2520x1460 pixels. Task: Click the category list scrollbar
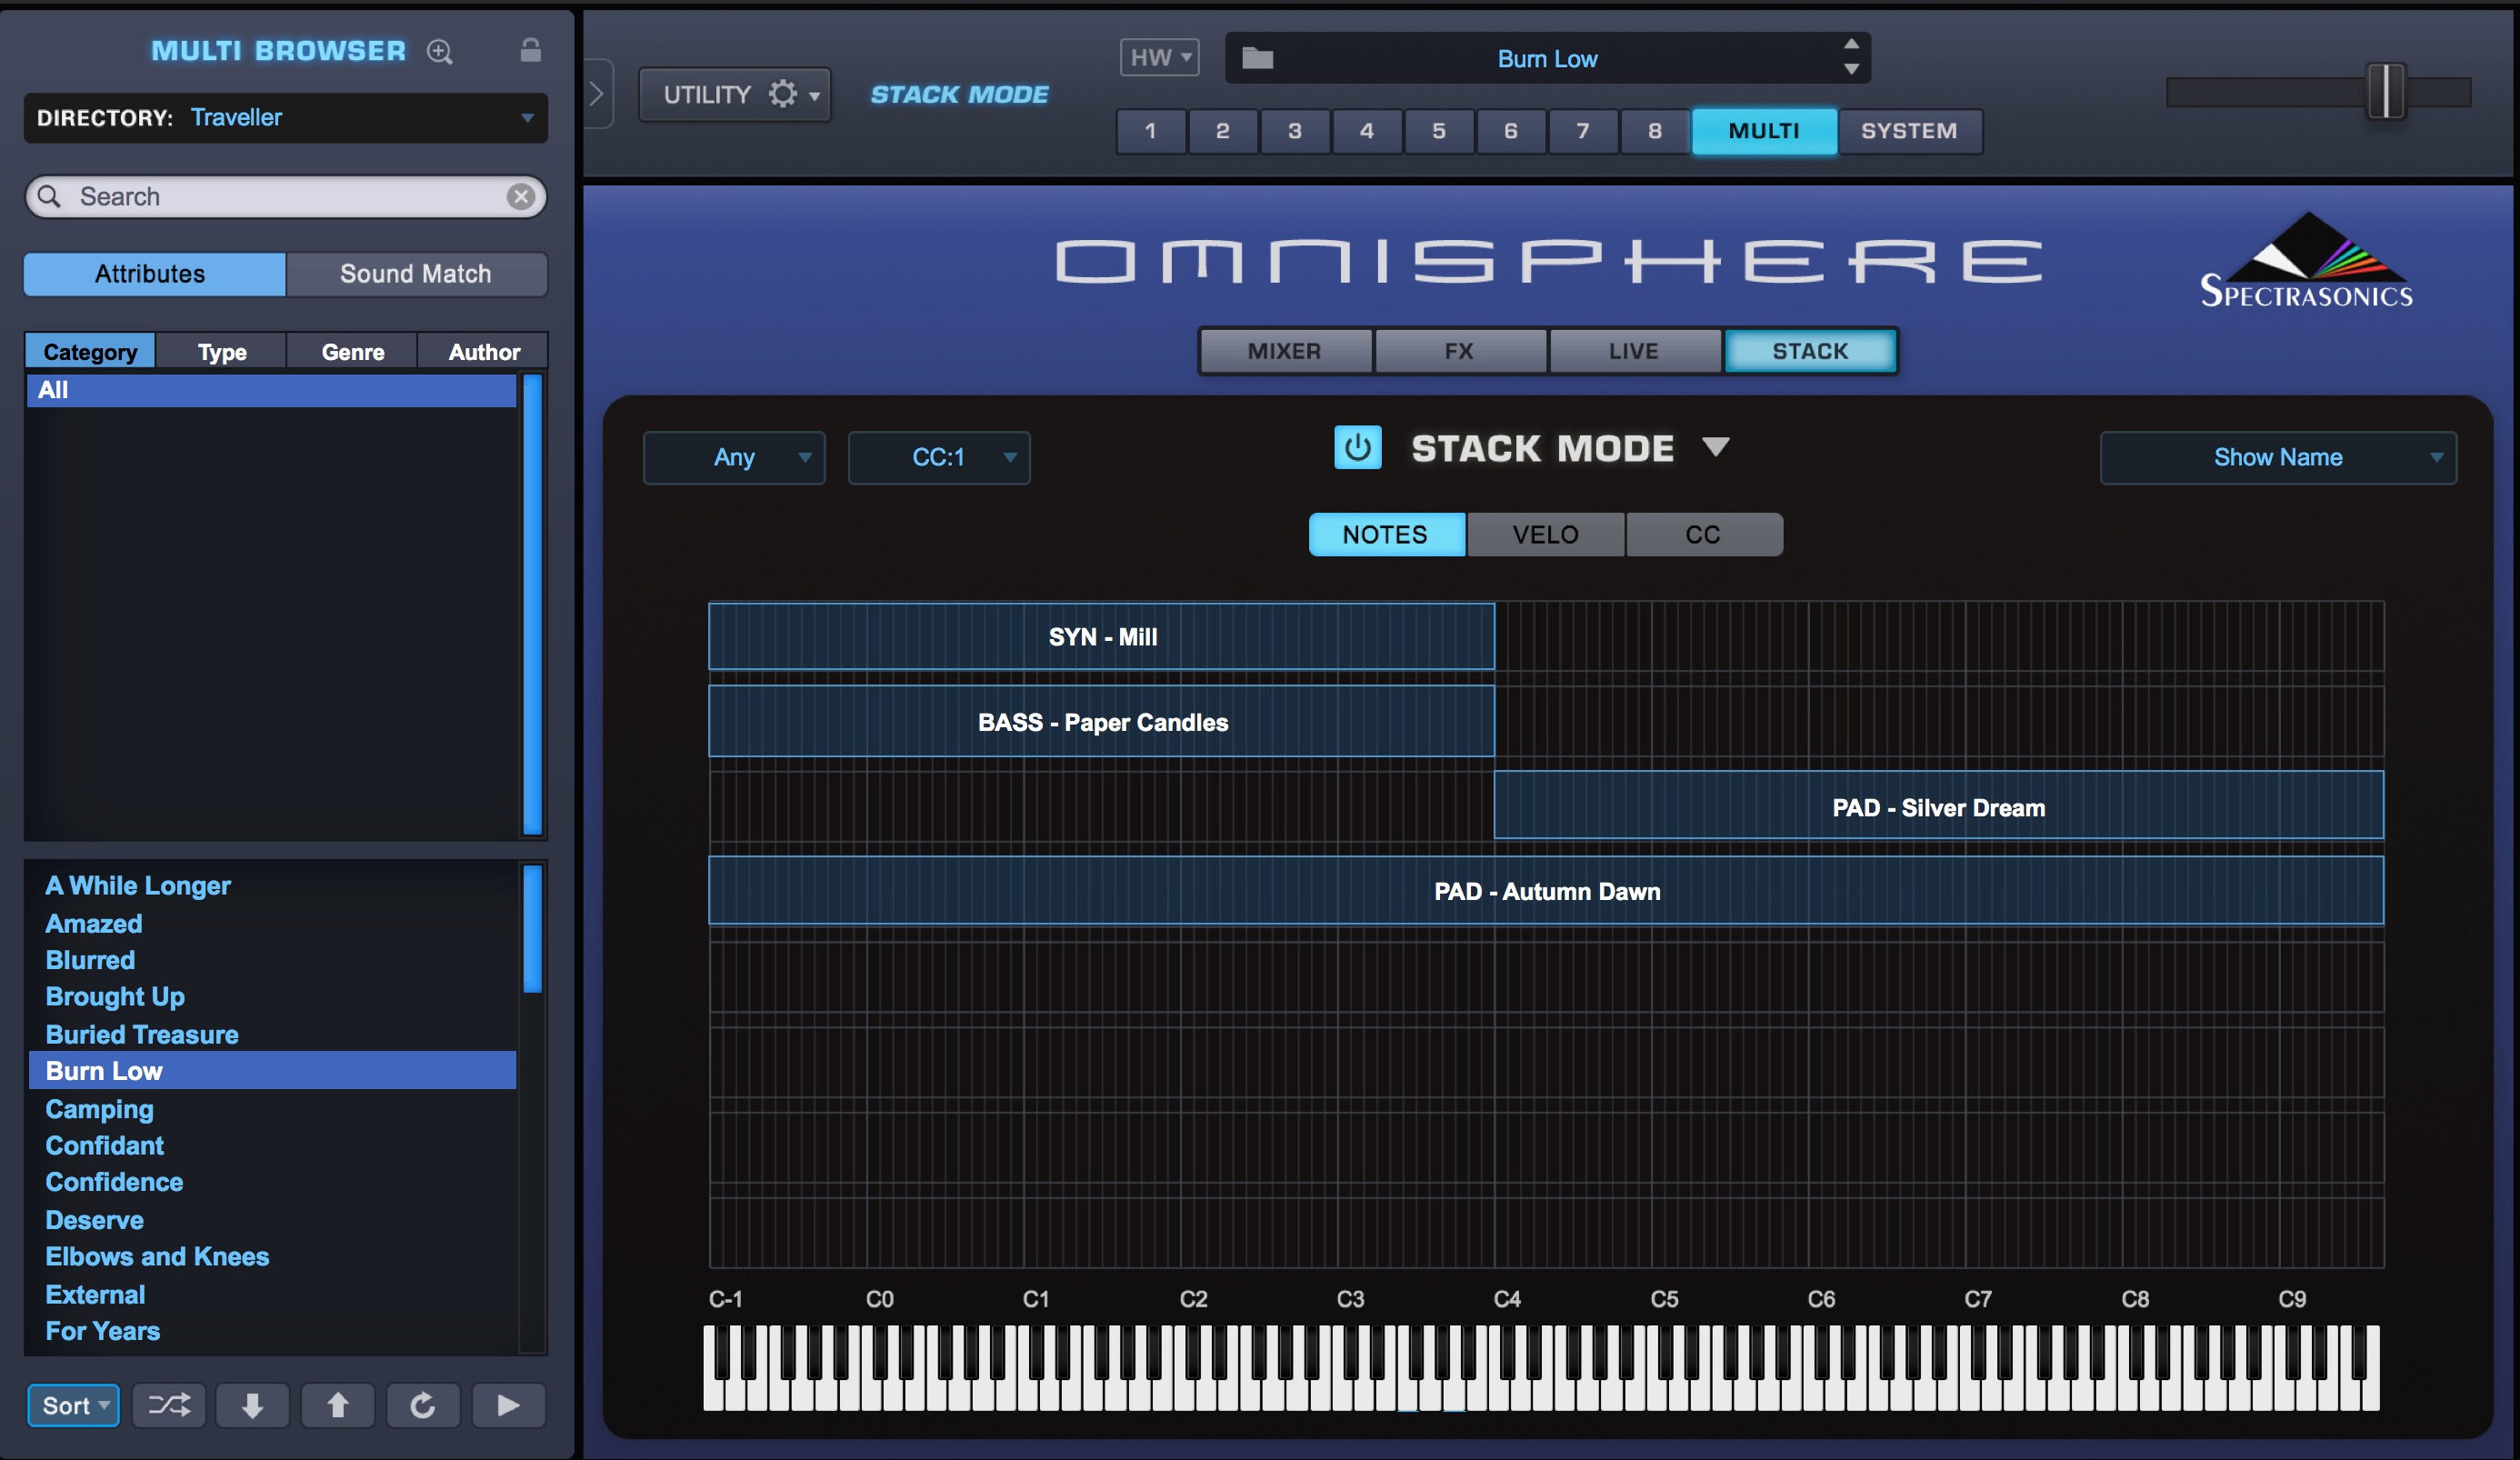point(533,604)
